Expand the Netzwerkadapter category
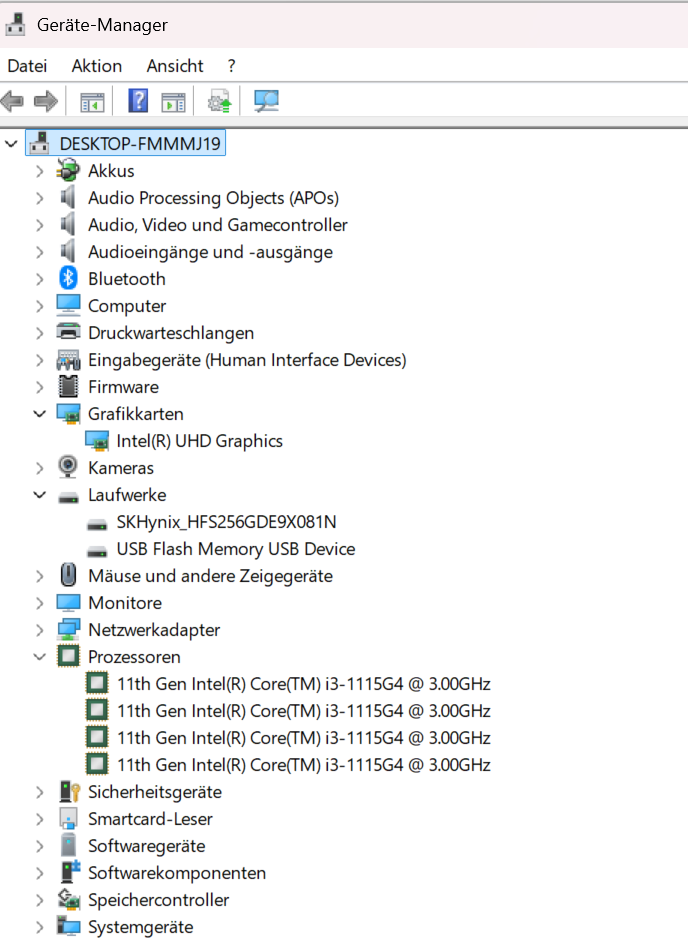 click(x=39, y=630)
